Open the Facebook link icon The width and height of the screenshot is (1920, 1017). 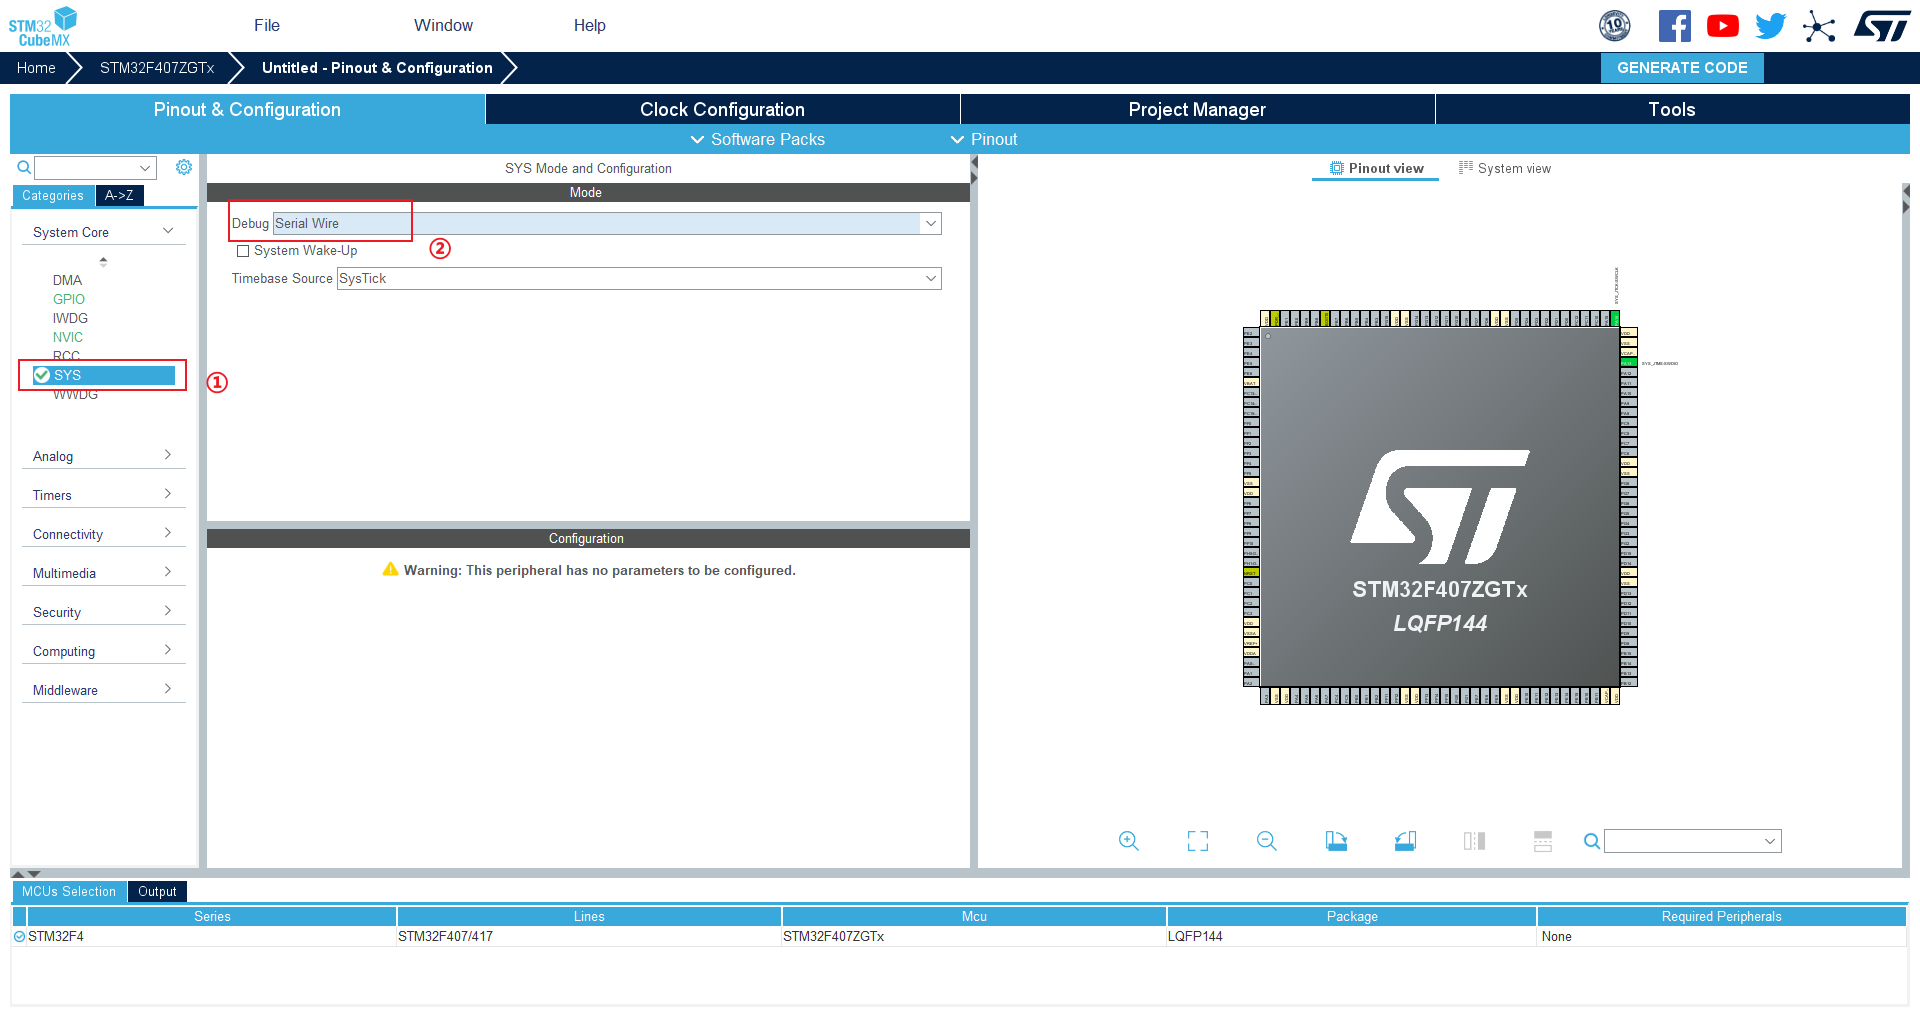tap(1675, 26)
